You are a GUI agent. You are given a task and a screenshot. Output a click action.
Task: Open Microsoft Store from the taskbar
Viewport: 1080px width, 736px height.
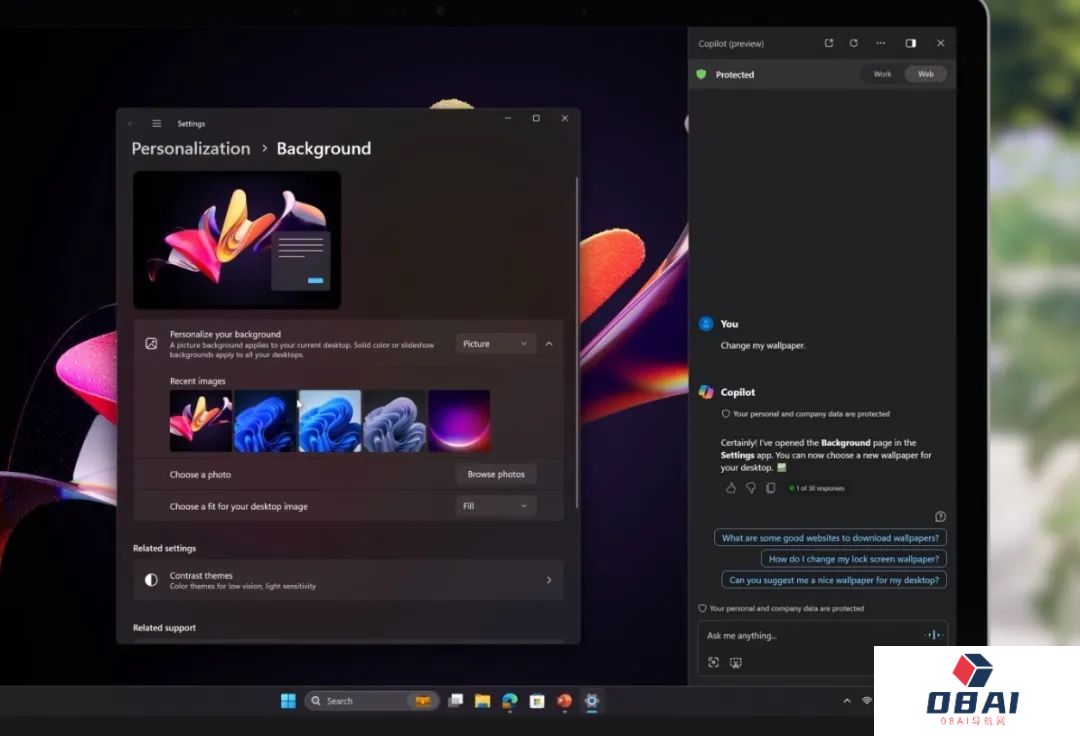[537, 701]
